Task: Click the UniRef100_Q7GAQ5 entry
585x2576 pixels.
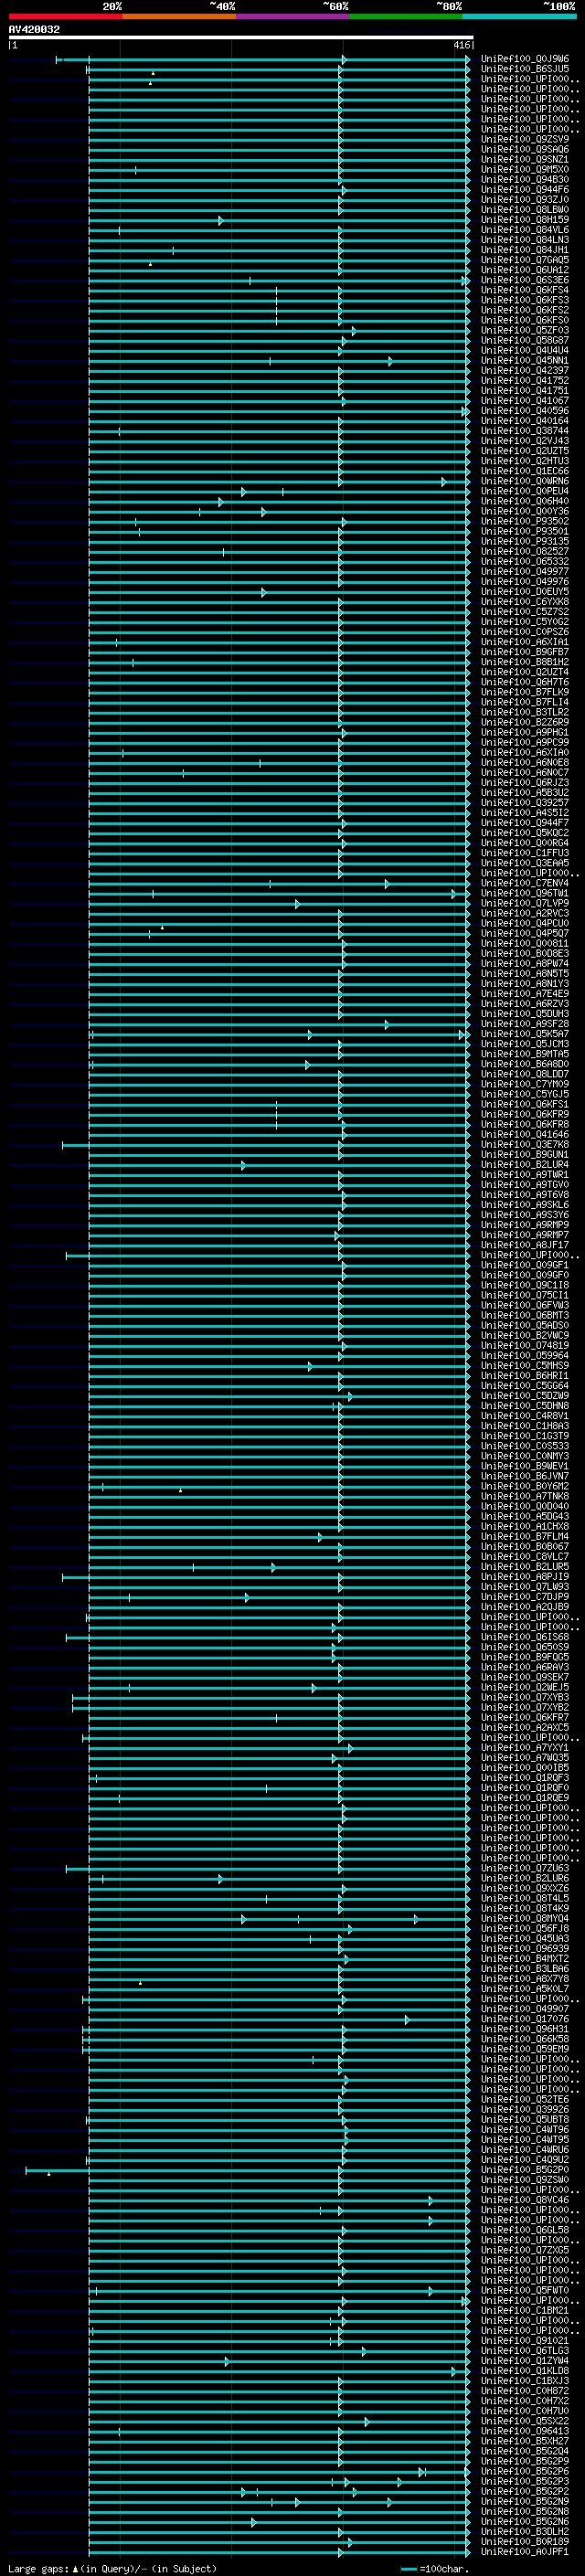Action: click(524, 260)
